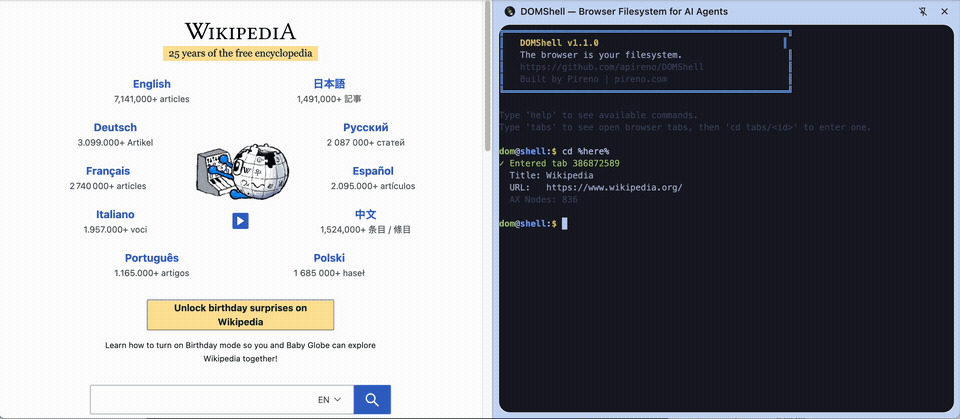Open Русский Wikipedia link
This screenshot has height=419, width=960.
point(366,127)
